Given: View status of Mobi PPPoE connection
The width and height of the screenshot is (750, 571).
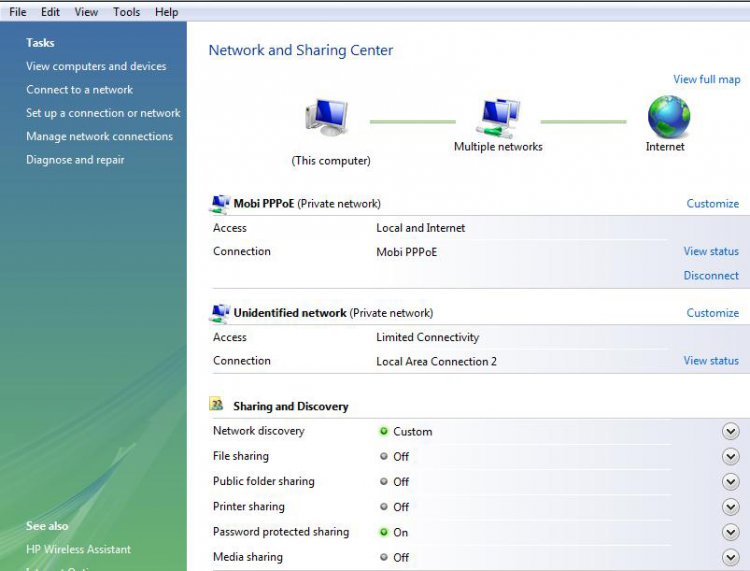Looking at the screenshot, I should pos(711,251).
